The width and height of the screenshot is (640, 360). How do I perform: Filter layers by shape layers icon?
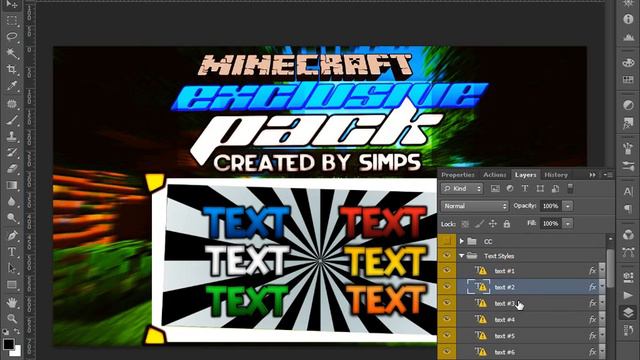pyautogui.click(x=540, y=189)
